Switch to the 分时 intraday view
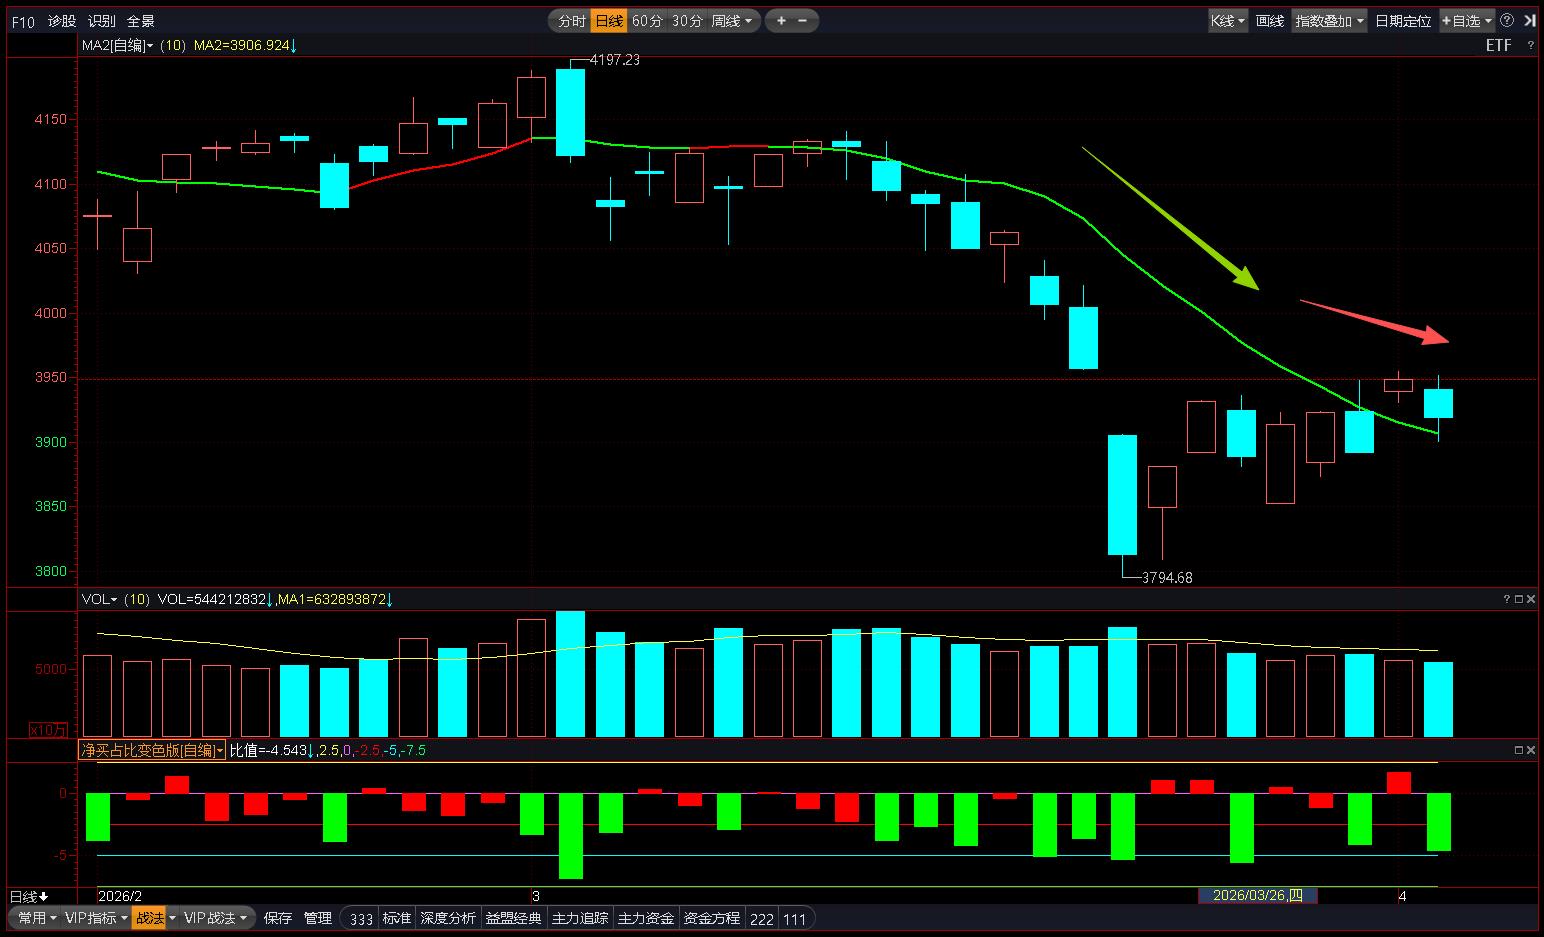 [x=571, y=21]
